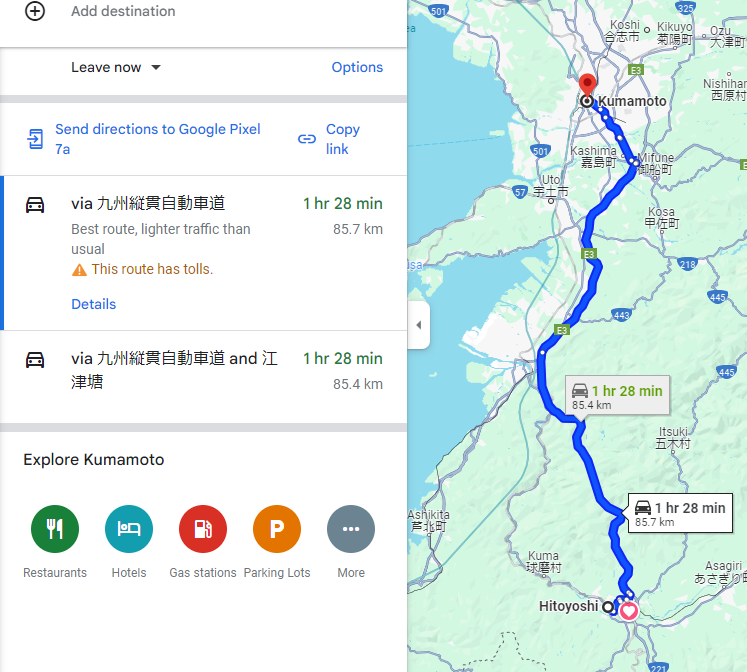
Task: Click the 85.7 km route callout on map
Action: point(680,513)
